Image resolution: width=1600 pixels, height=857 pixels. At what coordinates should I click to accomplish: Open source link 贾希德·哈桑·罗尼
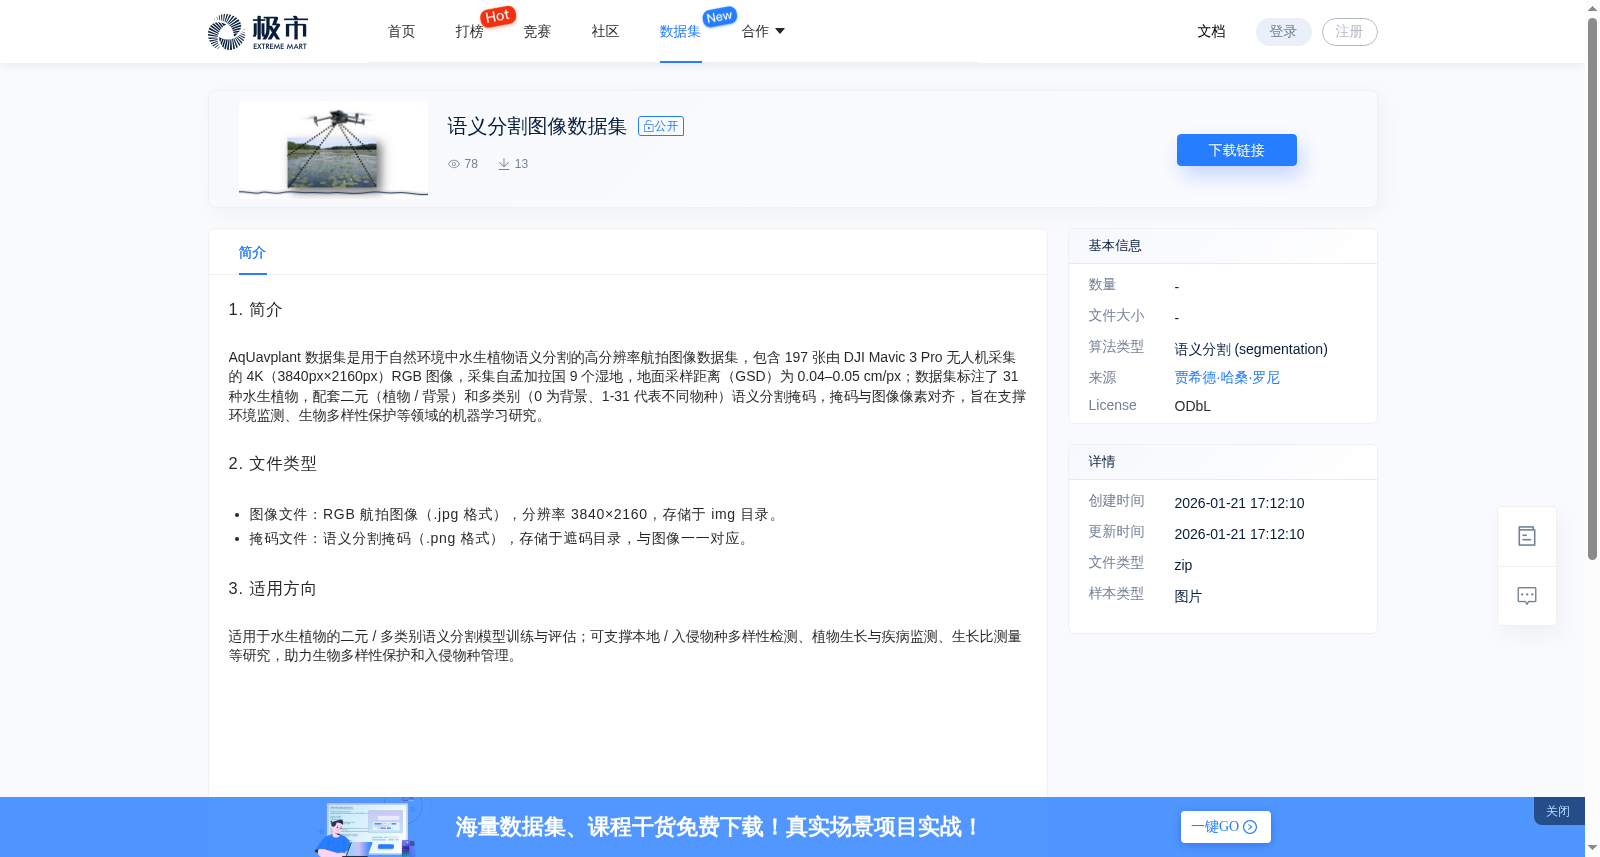pos(1227,378)
